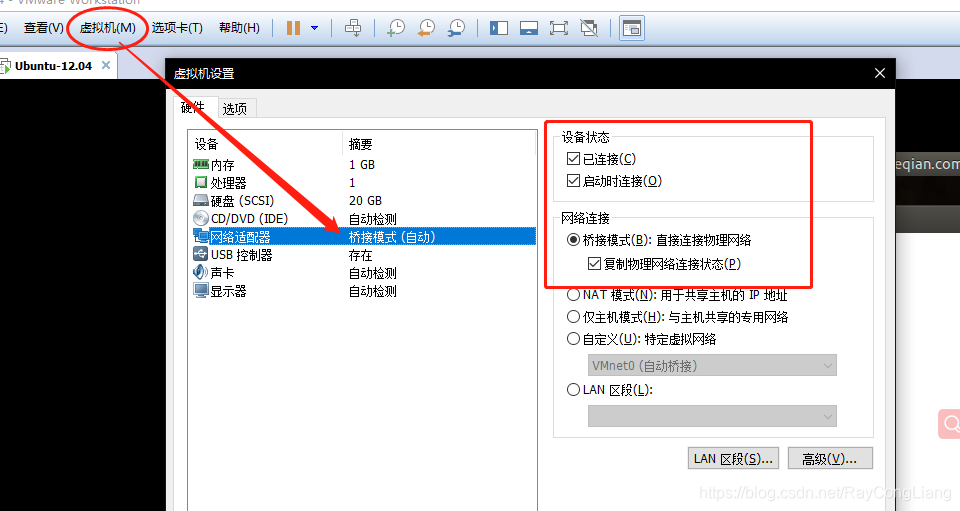Toggle the thumbnail bar view icon

(528, 28)
